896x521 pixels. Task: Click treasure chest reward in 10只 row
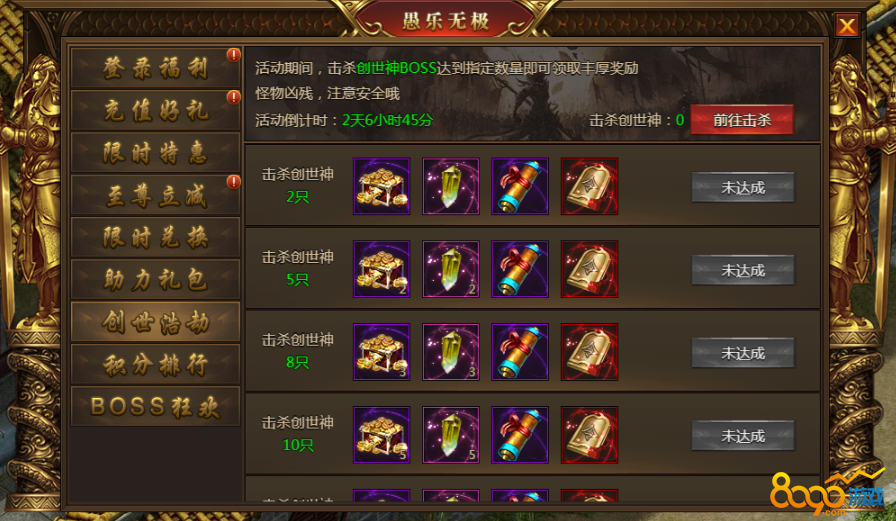[x=382, y=435]
